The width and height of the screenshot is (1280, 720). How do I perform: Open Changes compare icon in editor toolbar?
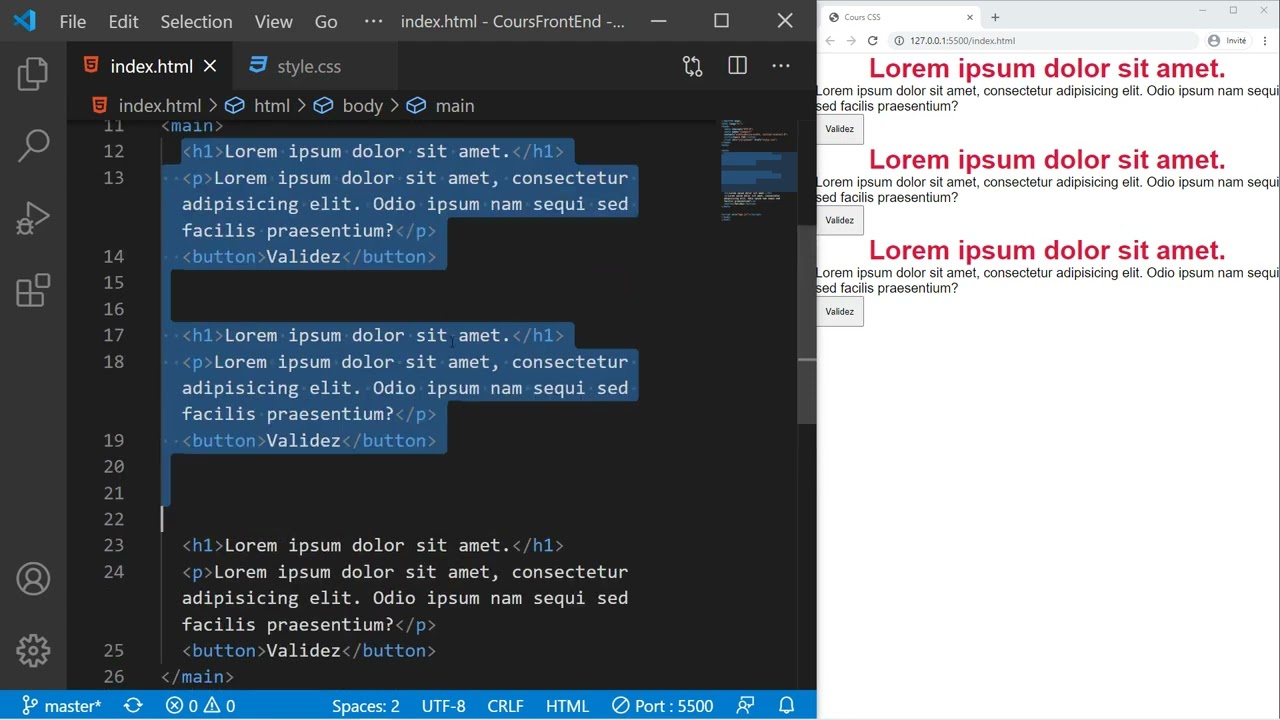692,66
